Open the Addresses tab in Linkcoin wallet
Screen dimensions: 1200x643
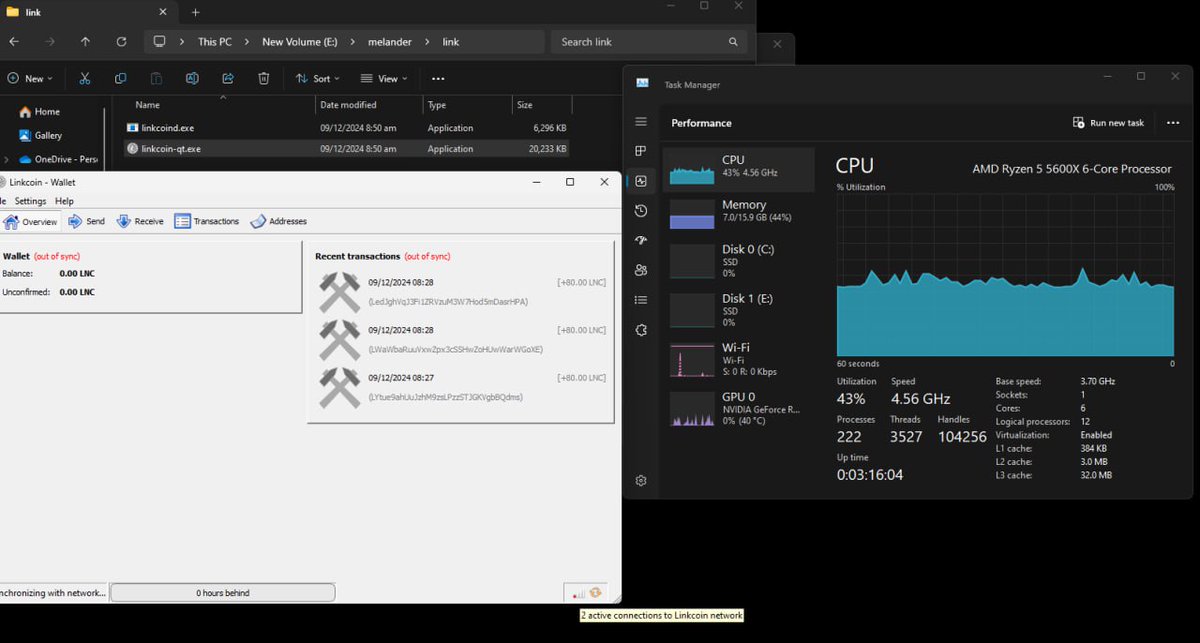point(278,221)
